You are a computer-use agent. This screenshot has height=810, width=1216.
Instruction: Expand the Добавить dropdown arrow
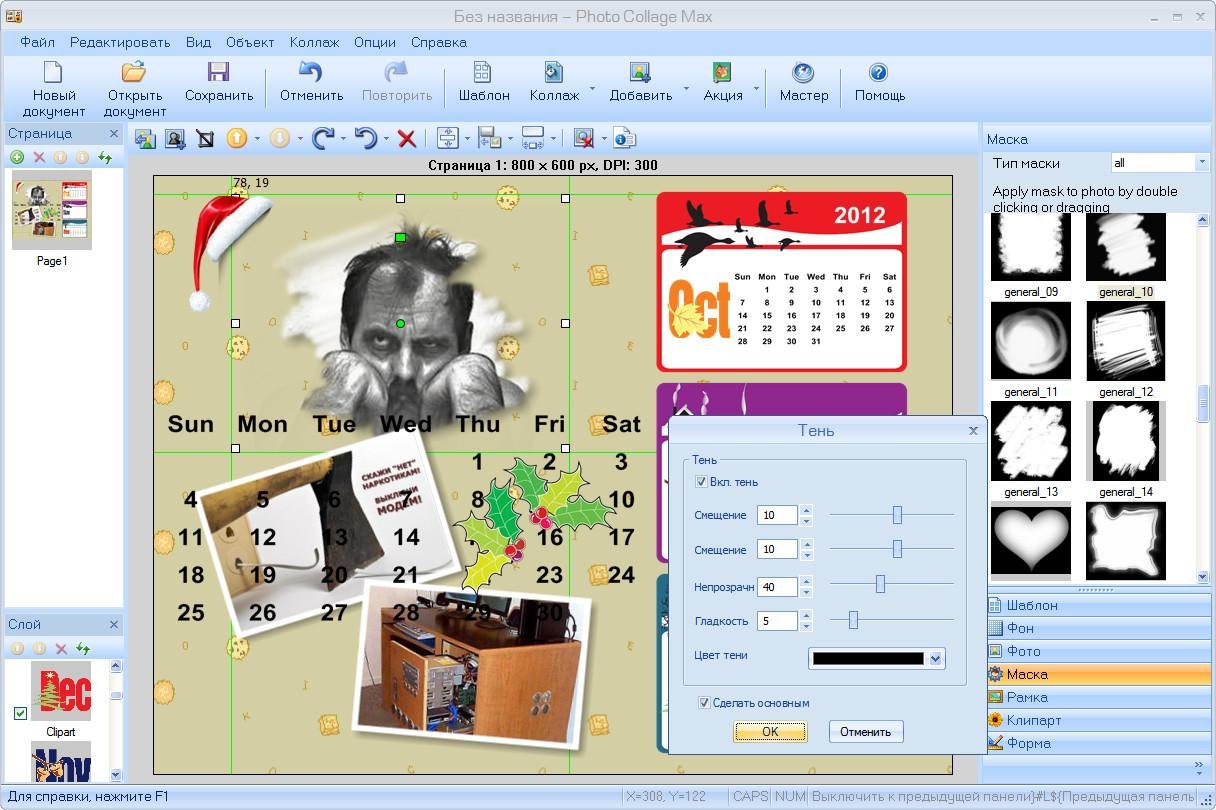686,89
